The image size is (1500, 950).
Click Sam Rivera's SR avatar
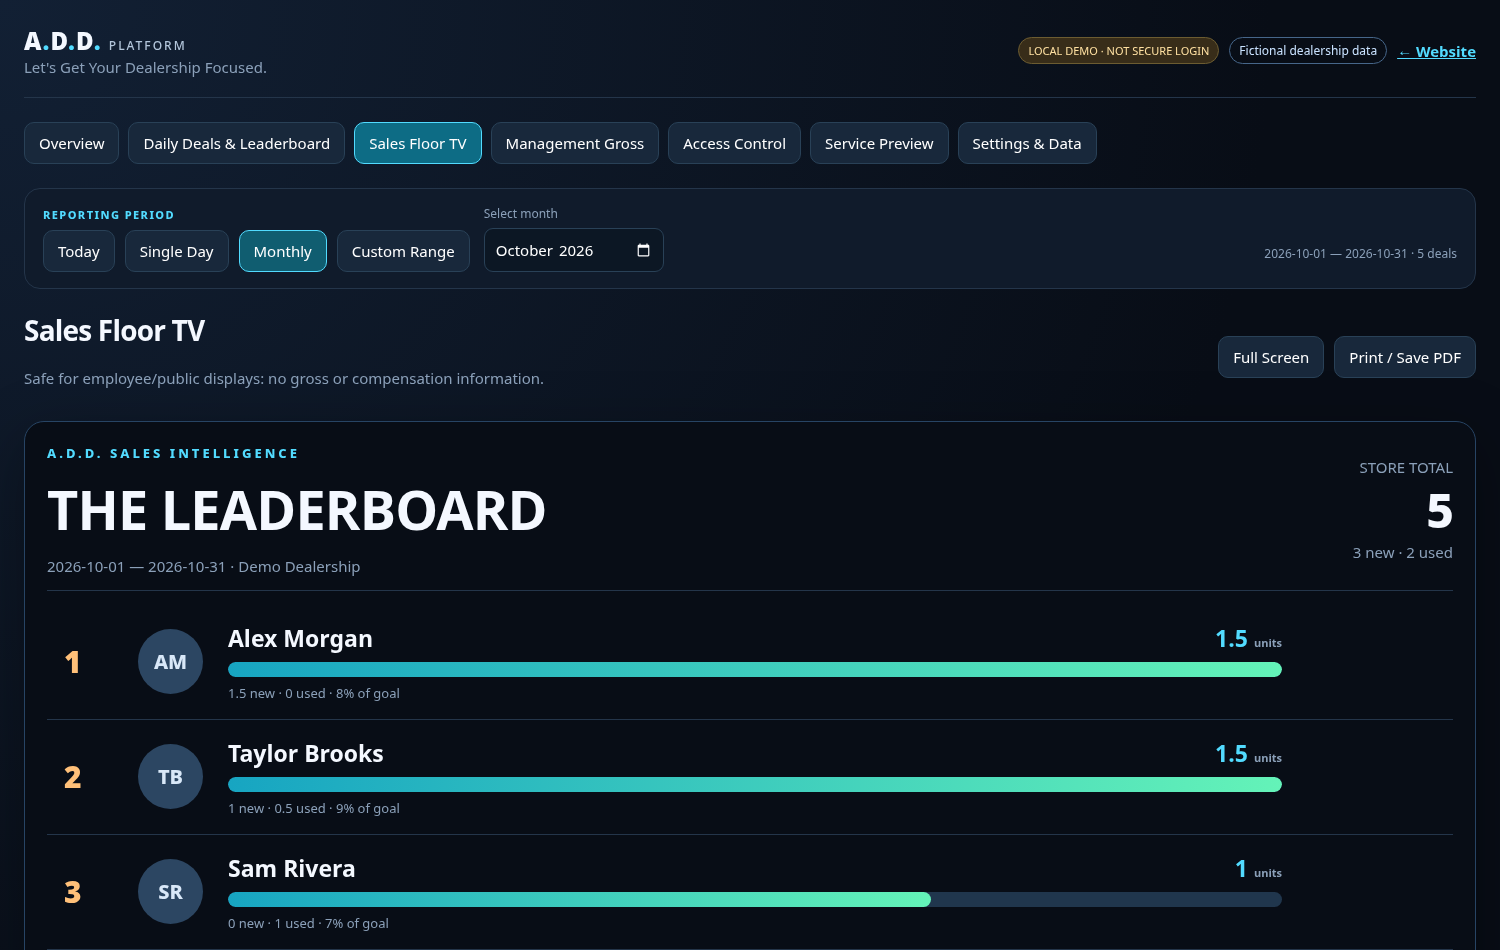170,892
